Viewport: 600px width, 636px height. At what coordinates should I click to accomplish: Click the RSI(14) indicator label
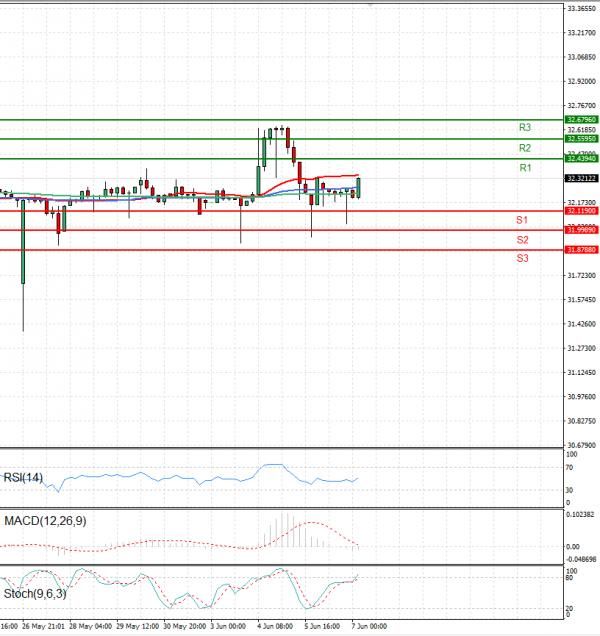tap(23, 478)
